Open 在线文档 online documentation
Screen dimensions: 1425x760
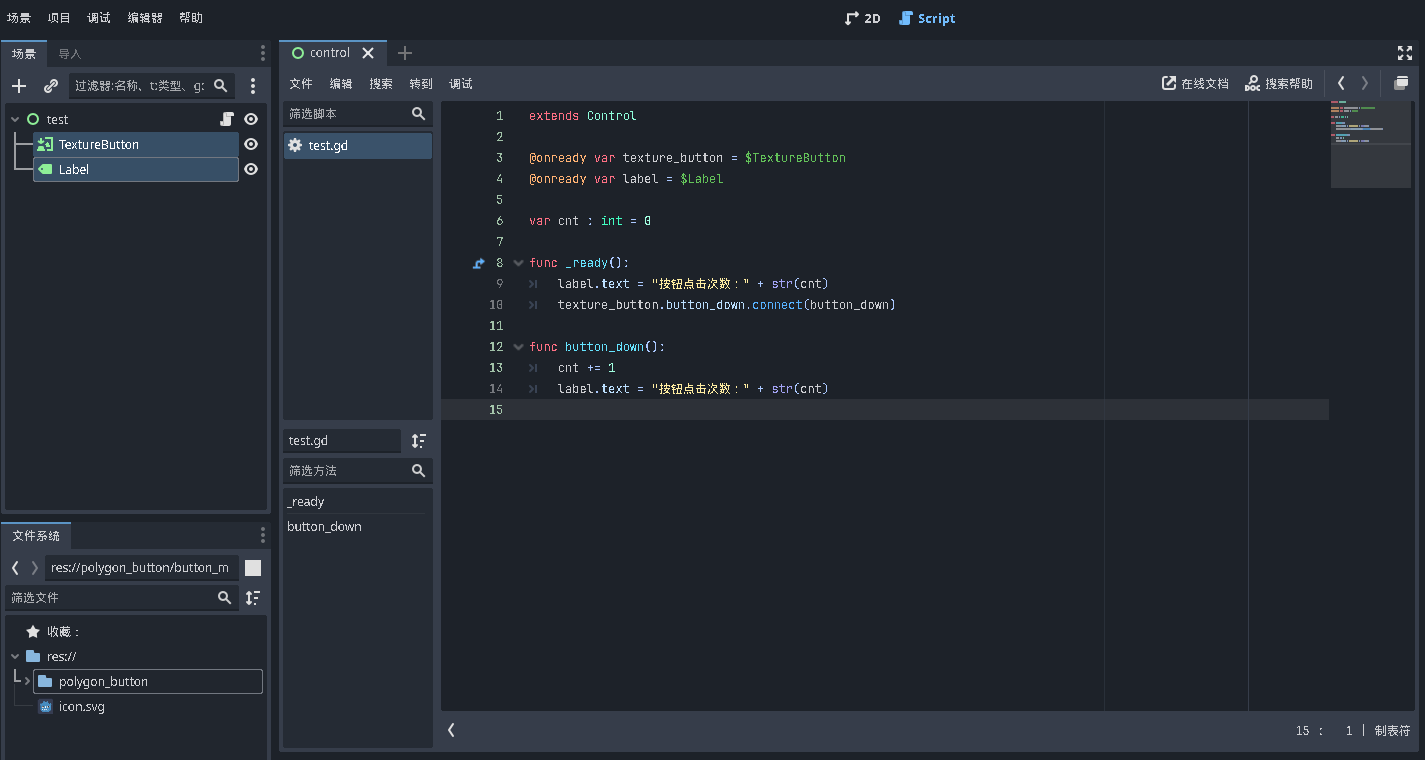1193,84
